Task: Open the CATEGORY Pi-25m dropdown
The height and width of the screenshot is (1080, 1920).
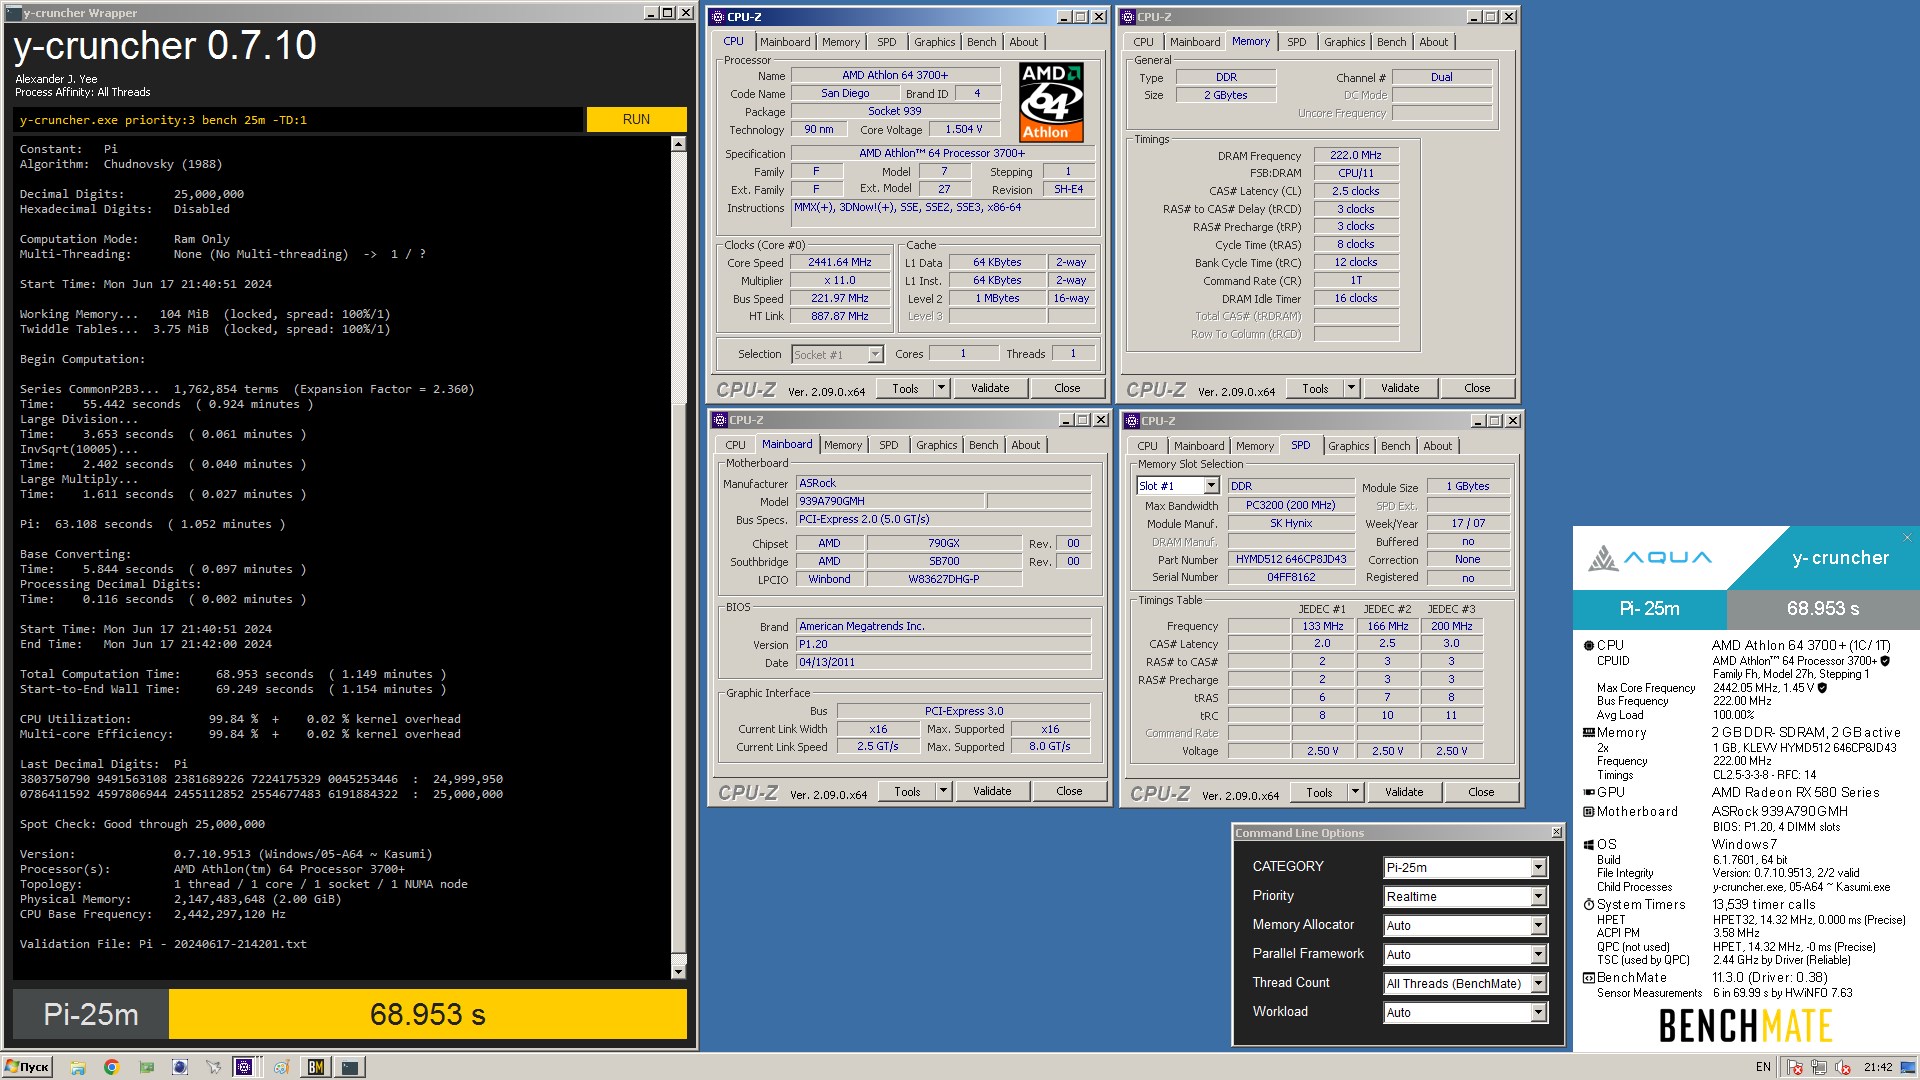Action: (x=1538, y=868)
